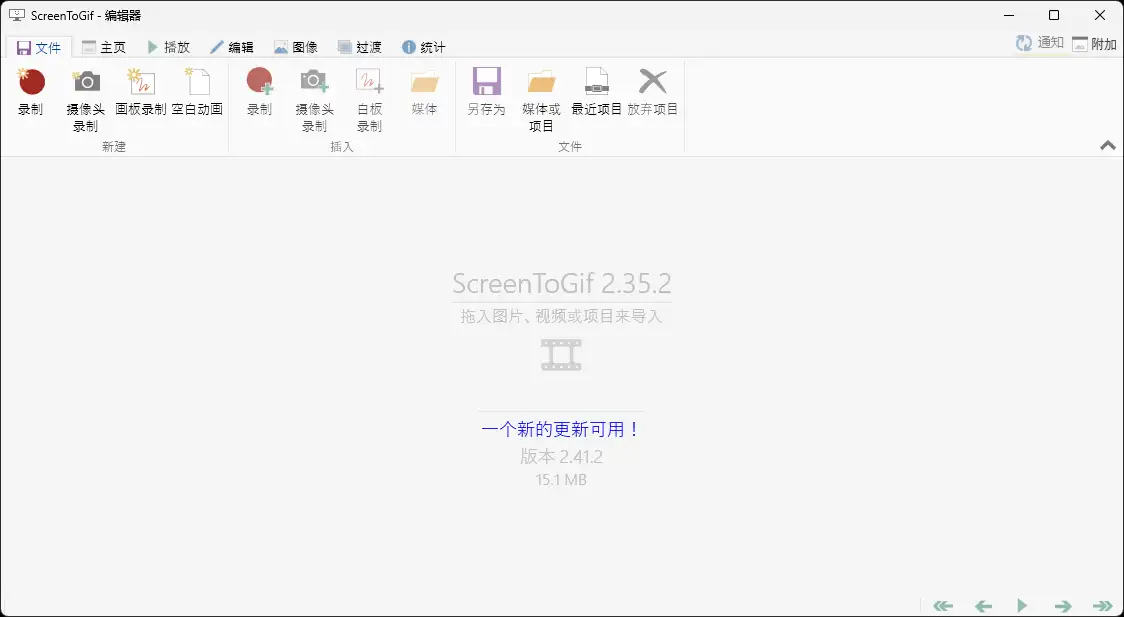
Task: Maximize the ScreenToGif editor window
Action: click(1054, 15)
